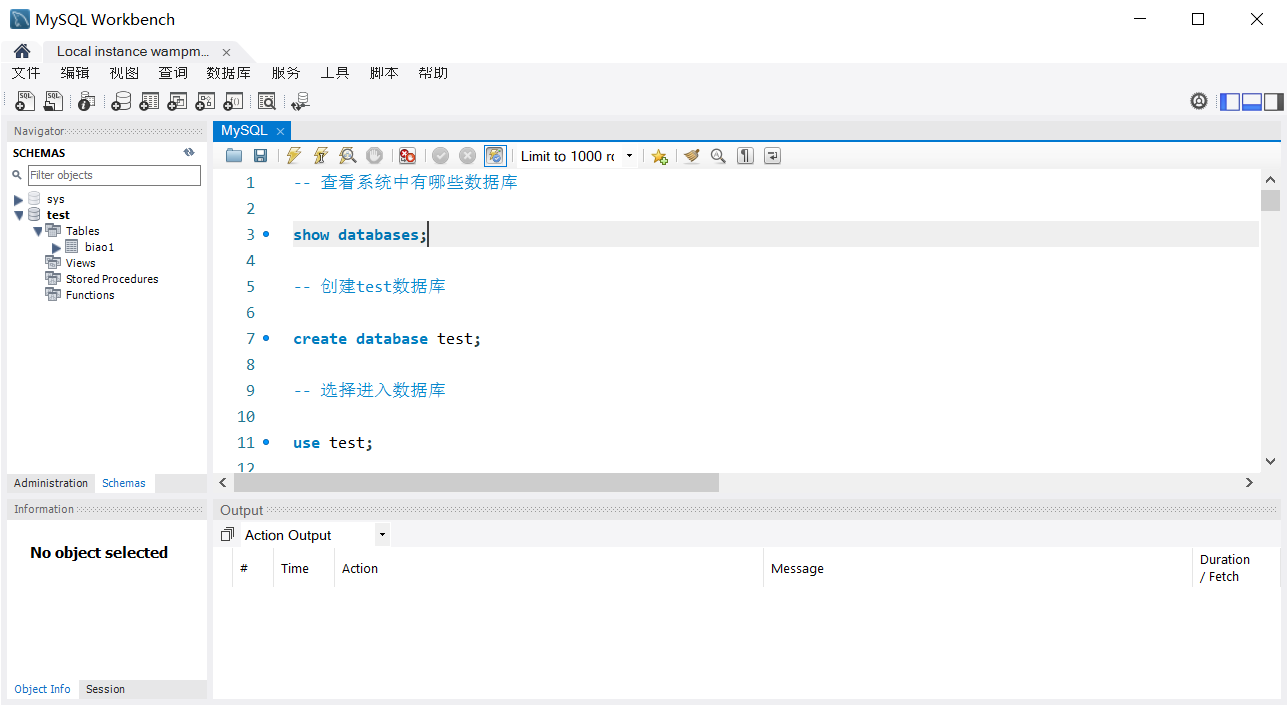Open a script file in this editor
The height and width of the screenshot is (706, 1288).
(234, 156)
